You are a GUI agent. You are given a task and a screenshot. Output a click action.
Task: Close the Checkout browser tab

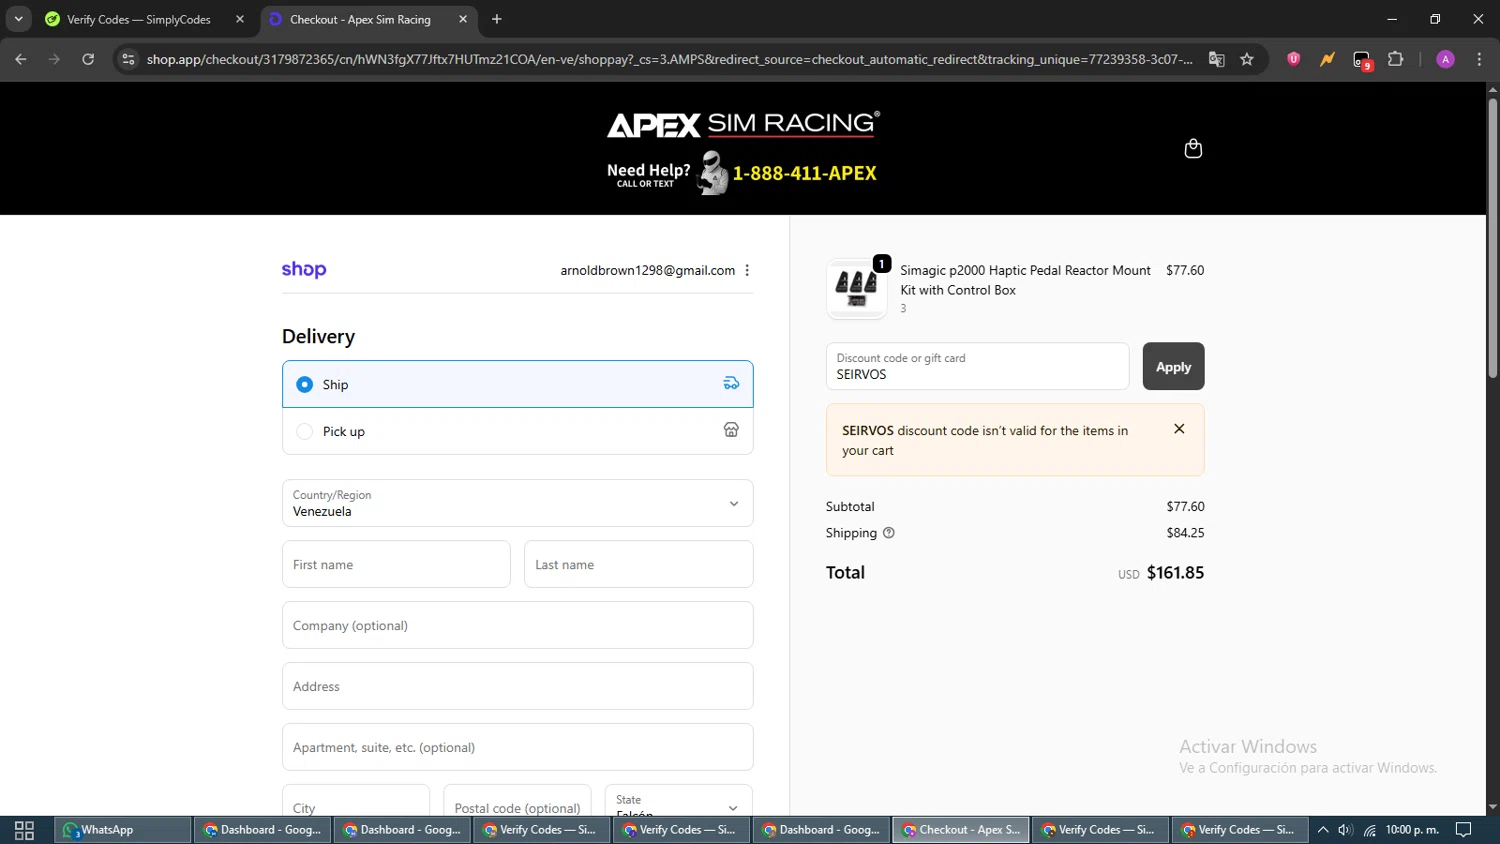pos(463,19)
